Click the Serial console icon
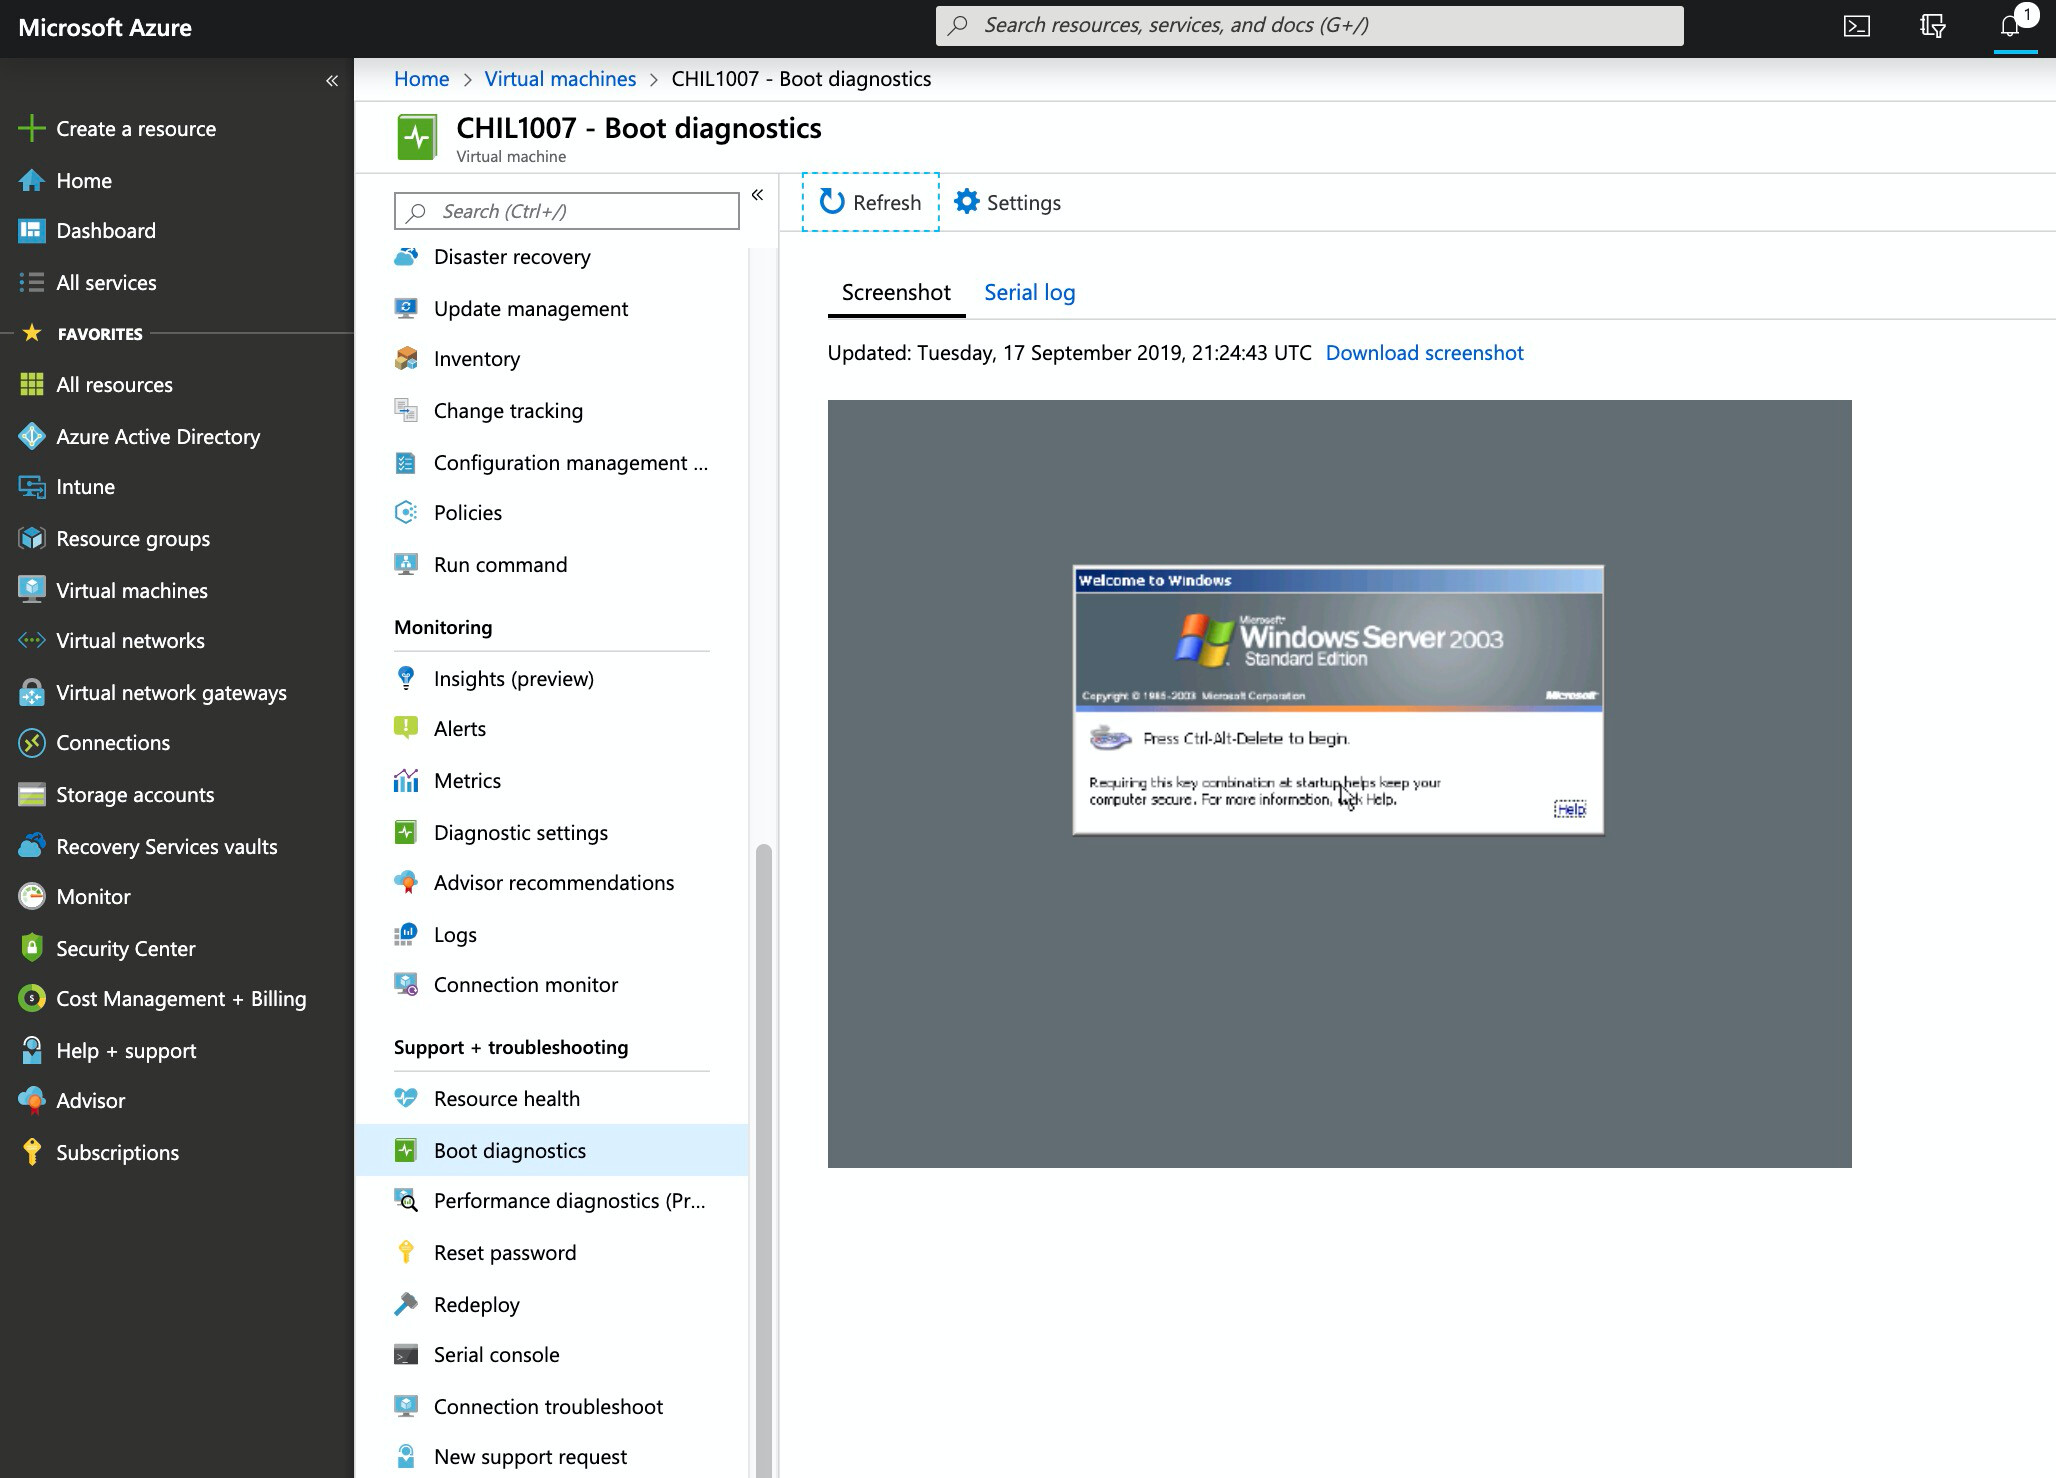The height and width of the screenshot is (1478, 2056). (x=406, y=1355)
